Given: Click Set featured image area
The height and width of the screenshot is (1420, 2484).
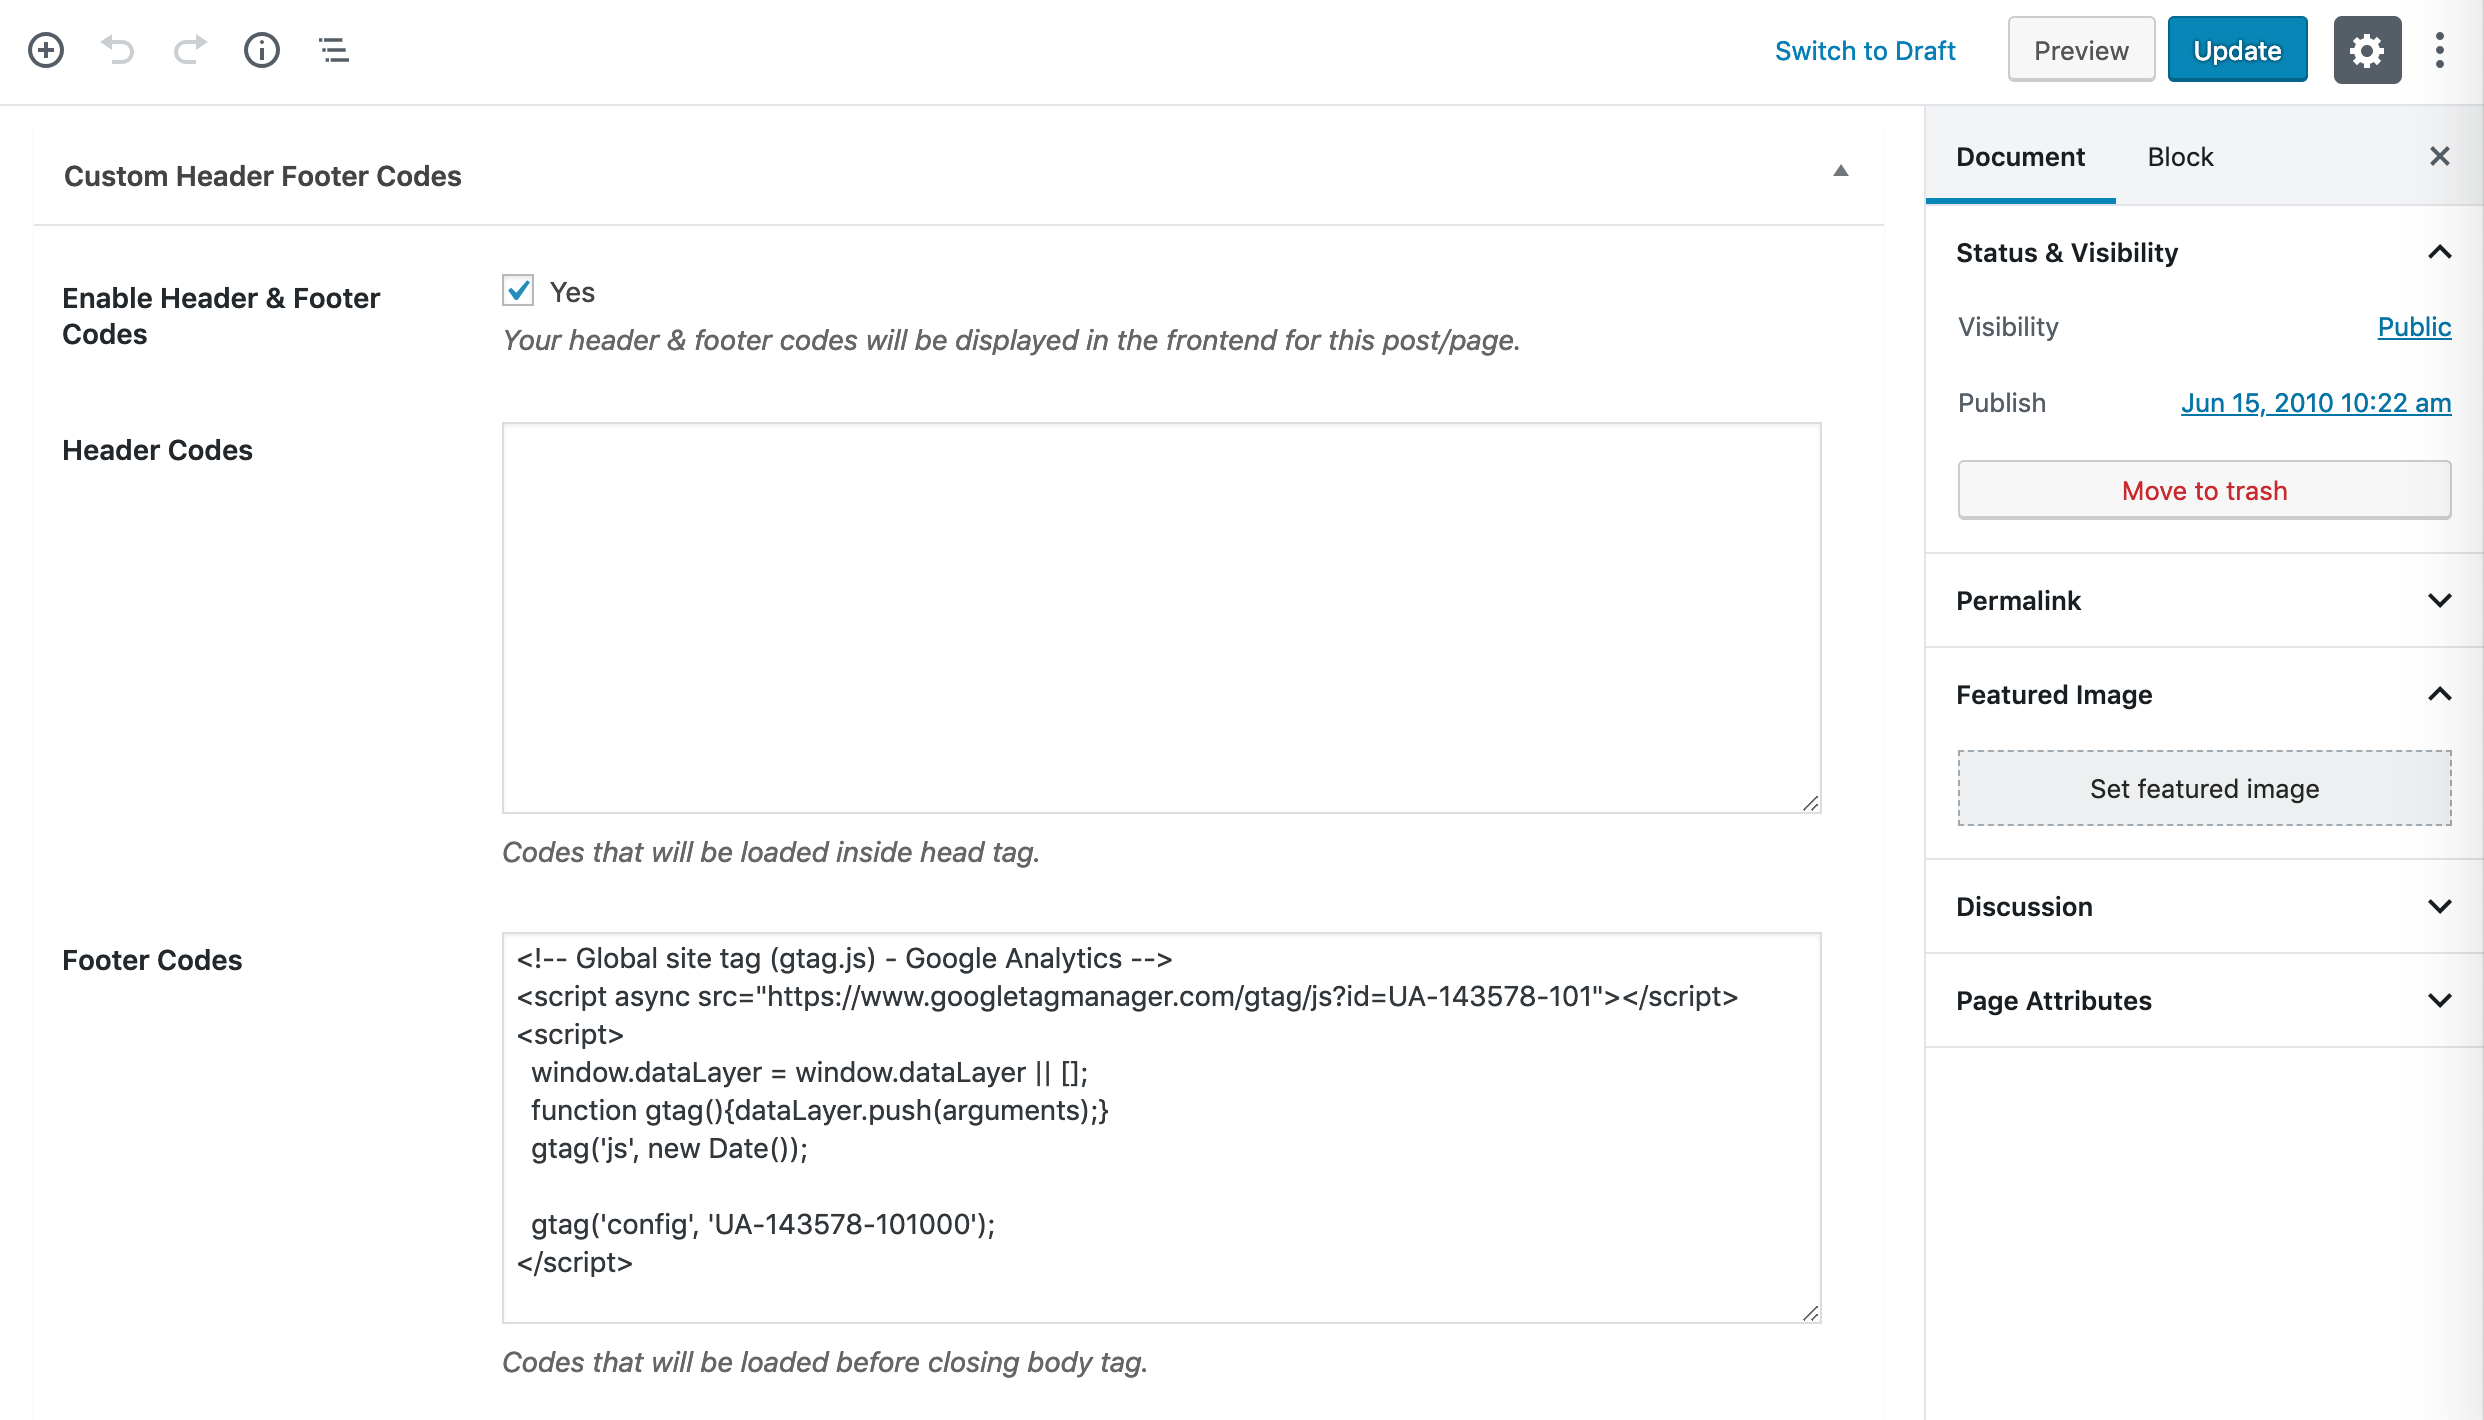Looking at the screenshot, I should pyautogui.click(x=2204, y=788).
